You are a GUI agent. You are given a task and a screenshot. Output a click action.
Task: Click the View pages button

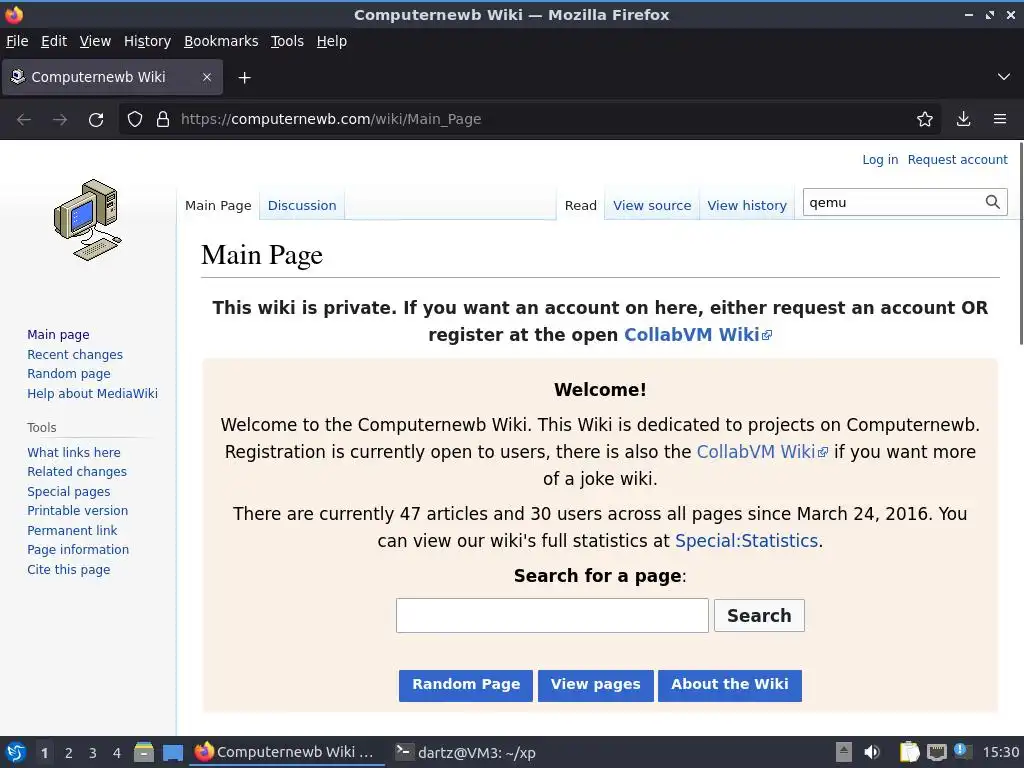click(x=596, y=685)
